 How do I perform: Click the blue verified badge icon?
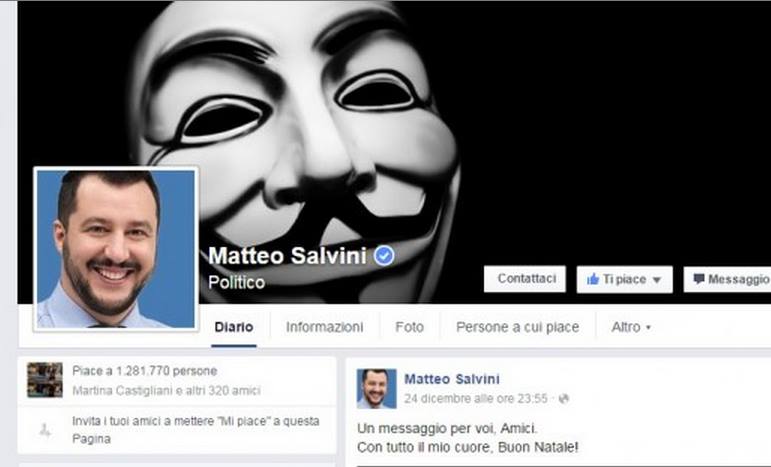(x=384, y=256)
